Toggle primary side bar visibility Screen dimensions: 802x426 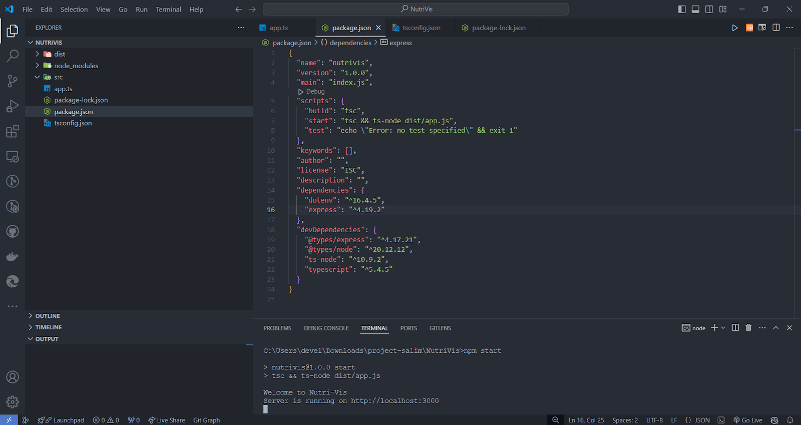pos(682,9)
